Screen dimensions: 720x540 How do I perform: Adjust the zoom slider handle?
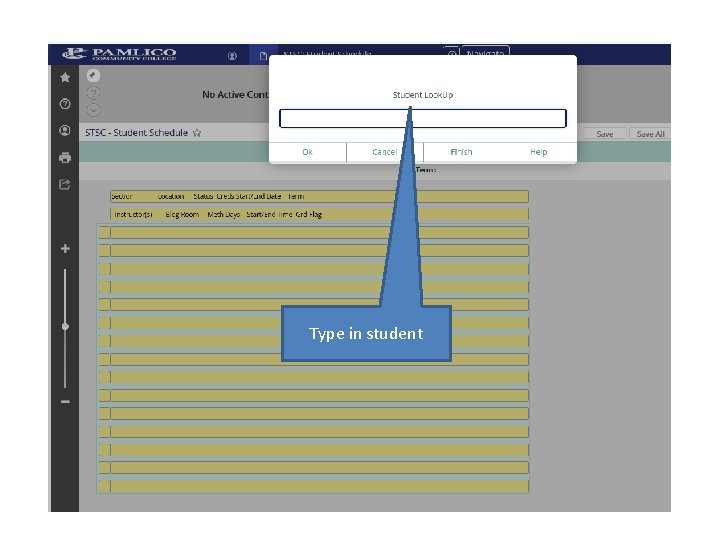65,326
